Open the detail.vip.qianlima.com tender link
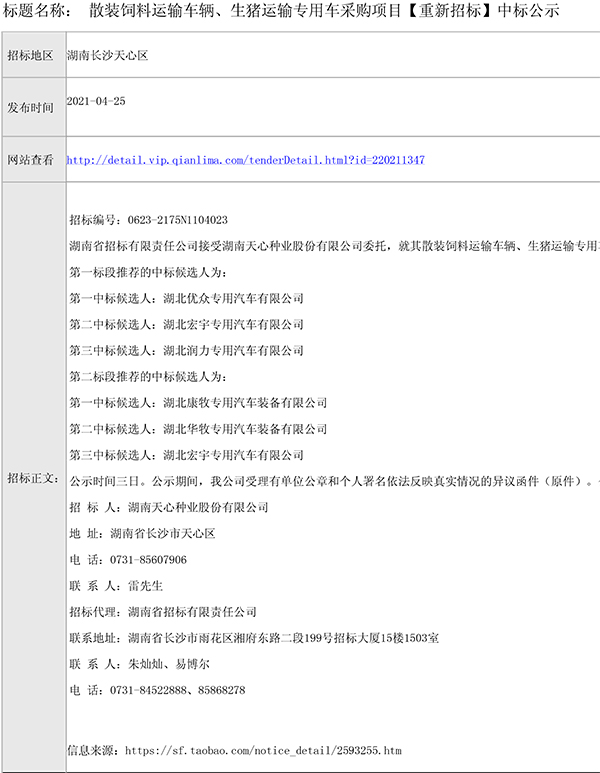The image size is (600, 773). tap(246, 160)
